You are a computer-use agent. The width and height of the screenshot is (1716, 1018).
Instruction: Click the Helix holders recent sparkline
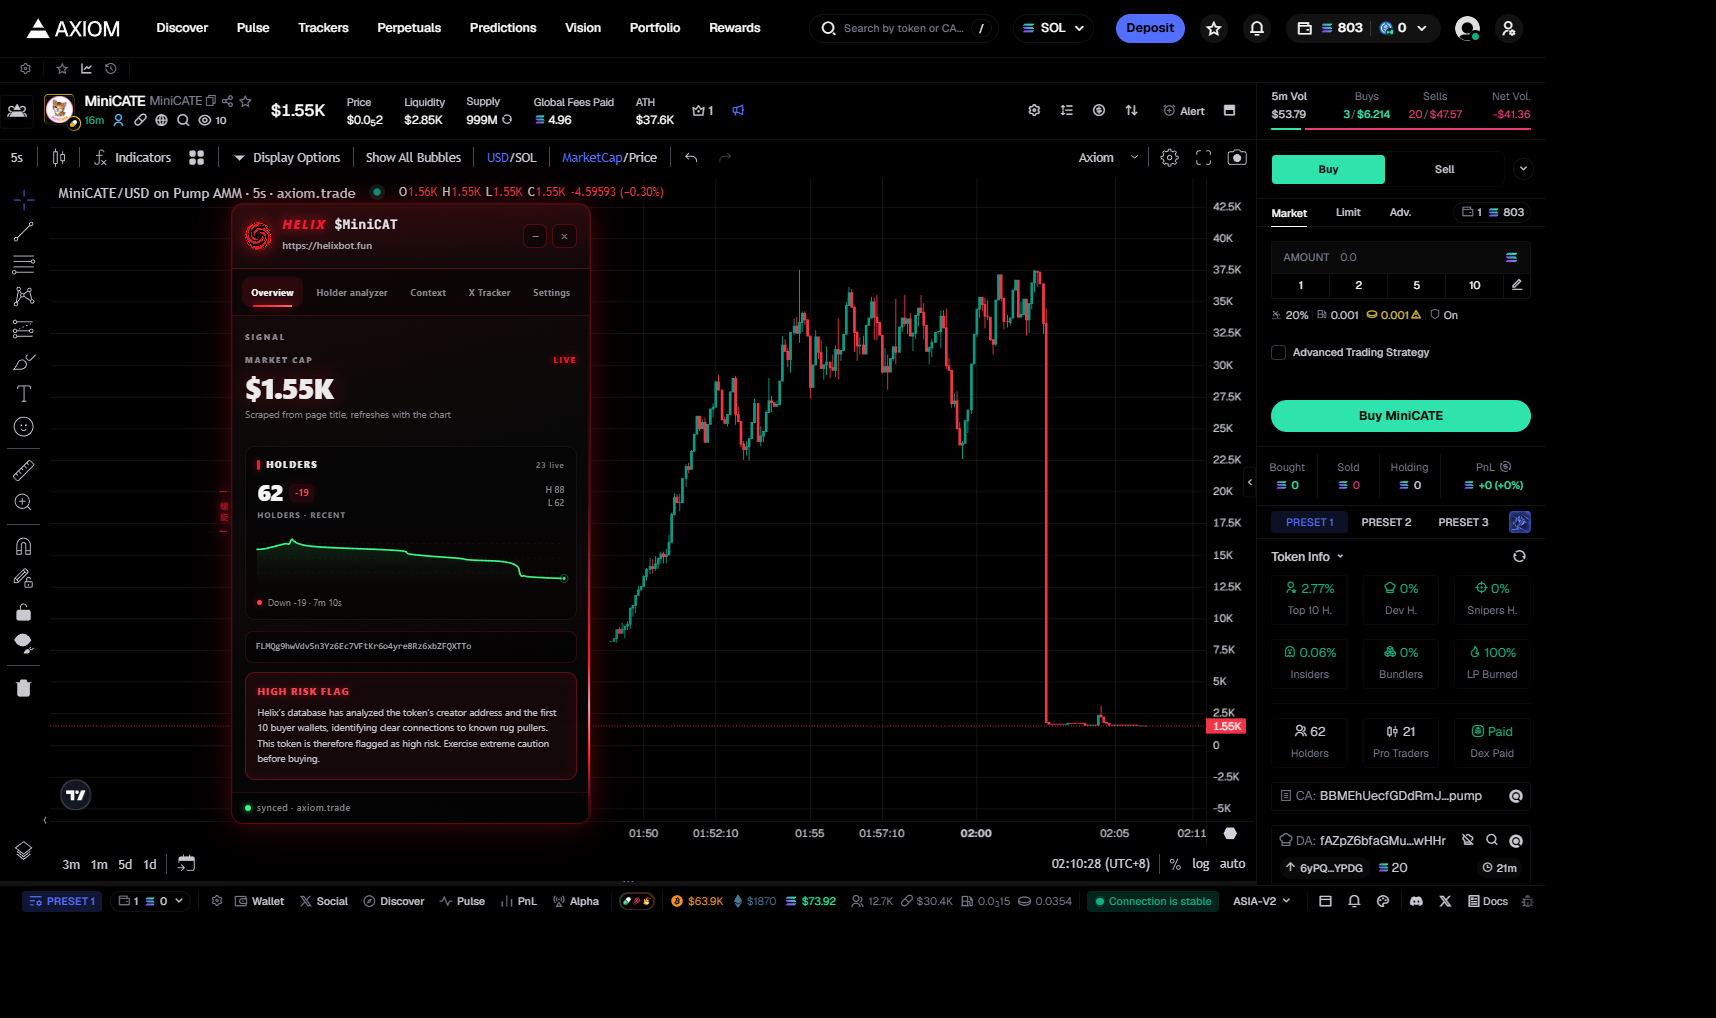click(x=411, y=562)
